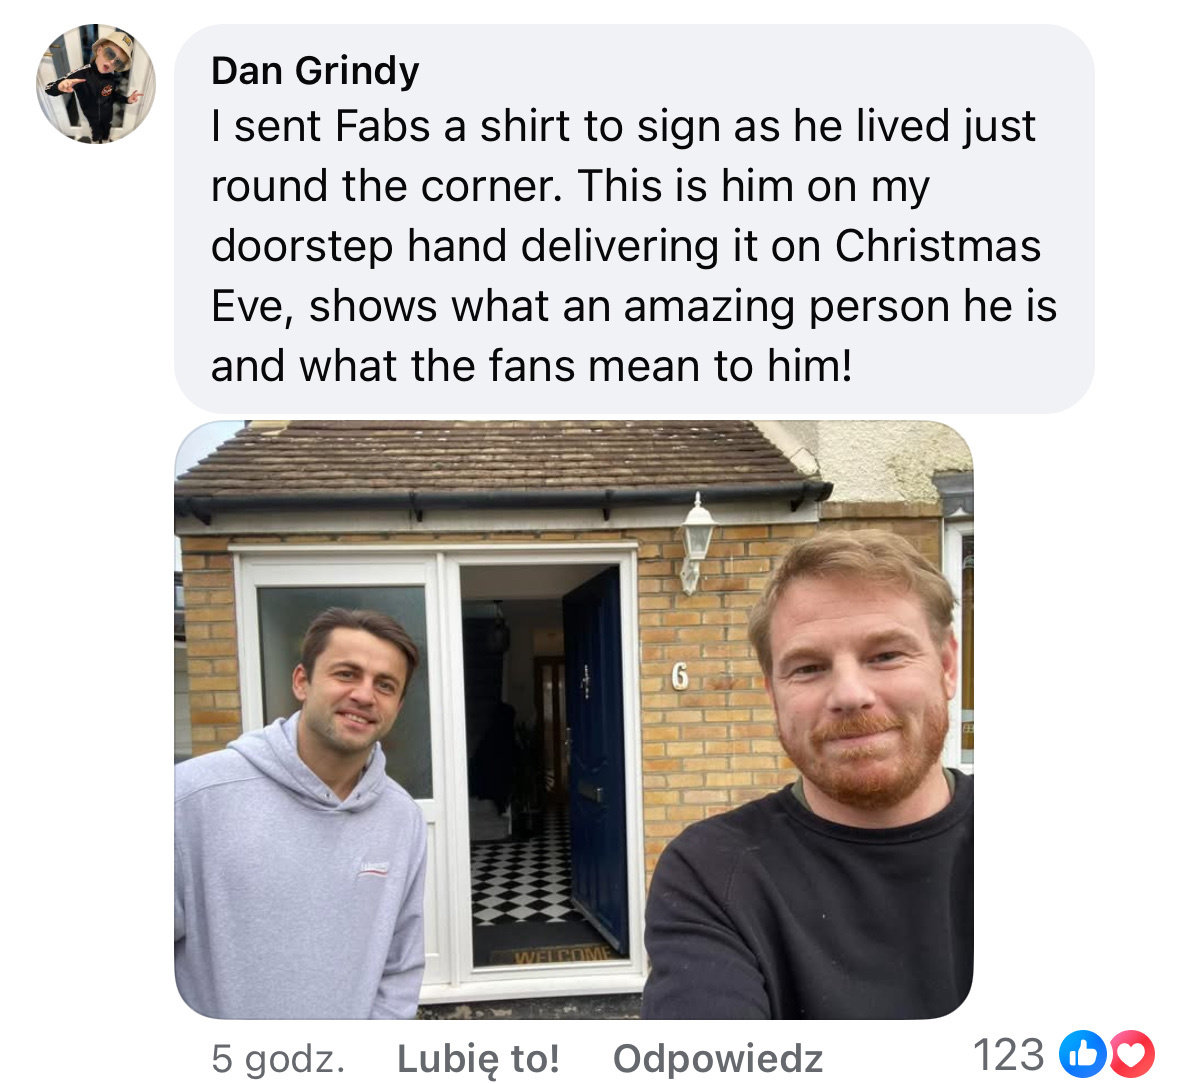
Task: Open the attached doorstep photo
Action: pos(574,719)
